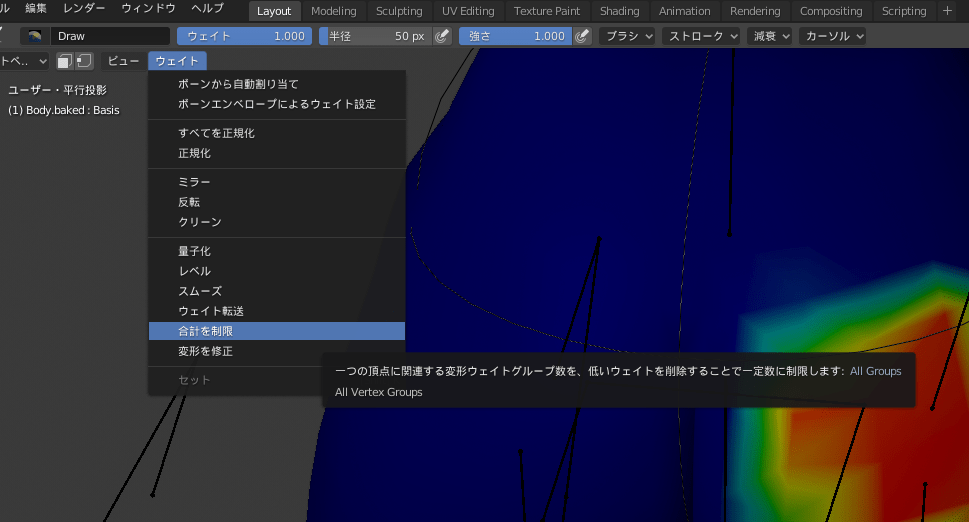Switch to the Sculpting workspace tab
Screen dimensions: 969x522
pos(399,11)
